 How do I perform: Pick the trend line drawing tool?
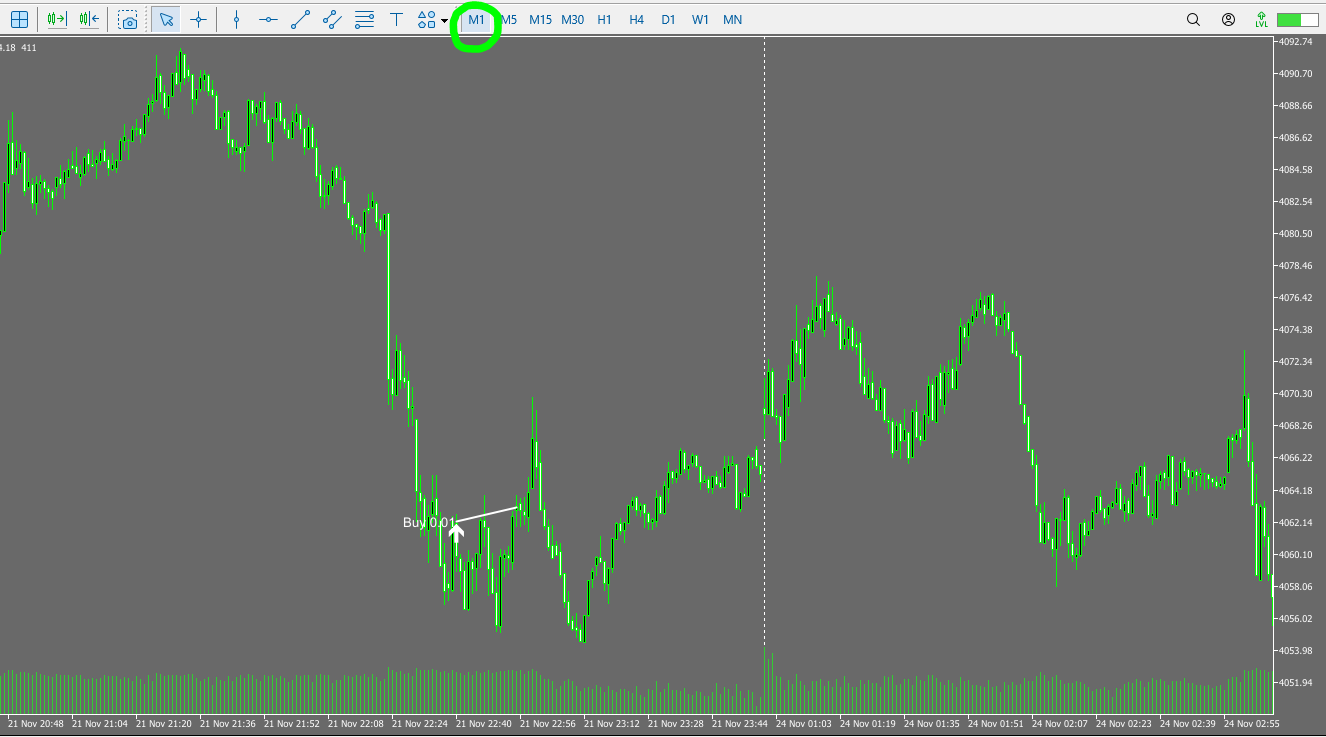(300, 19)
